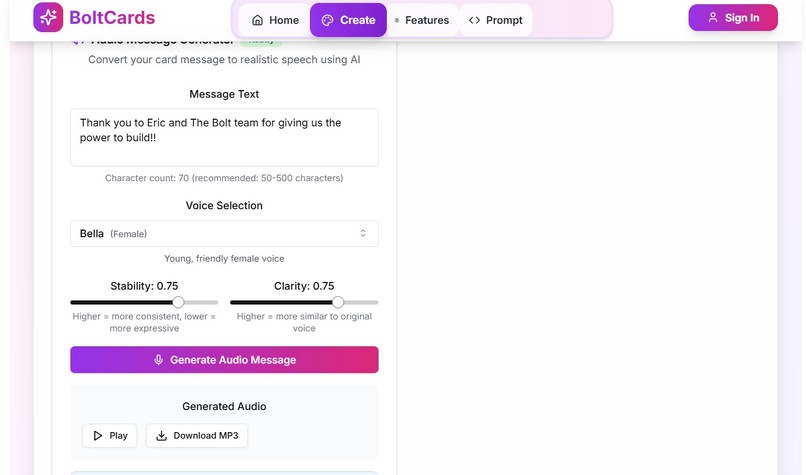Click the palette icon in Create tab

pyautogui.click(x=327, y=20)
